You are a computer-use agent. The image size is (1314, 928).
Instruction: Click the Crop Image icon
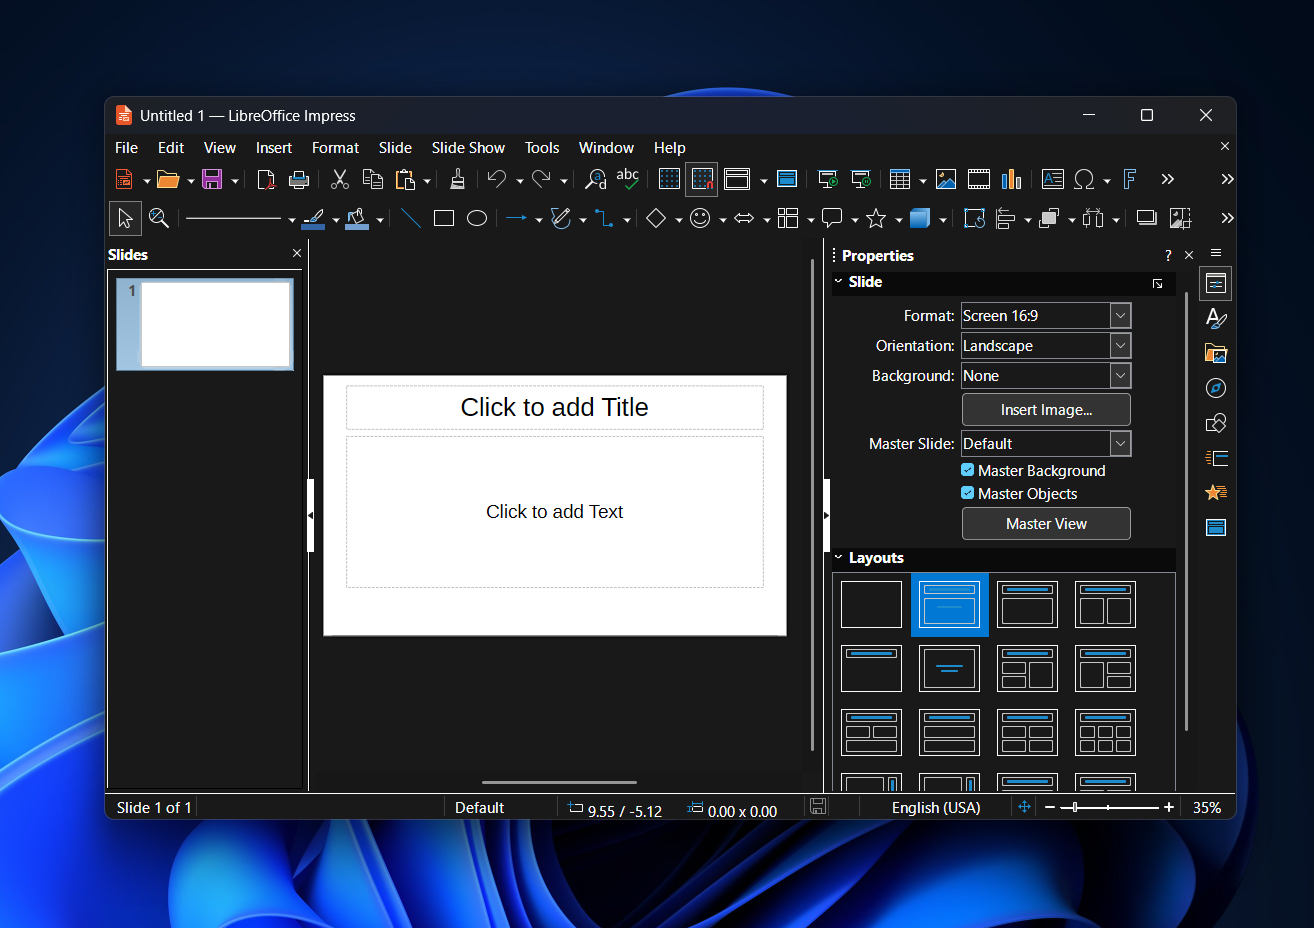point(1180,218)
